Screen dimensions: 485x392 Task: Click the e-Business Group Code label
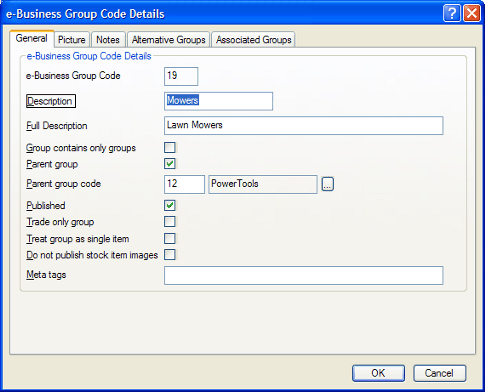click(x=73, y=76)
